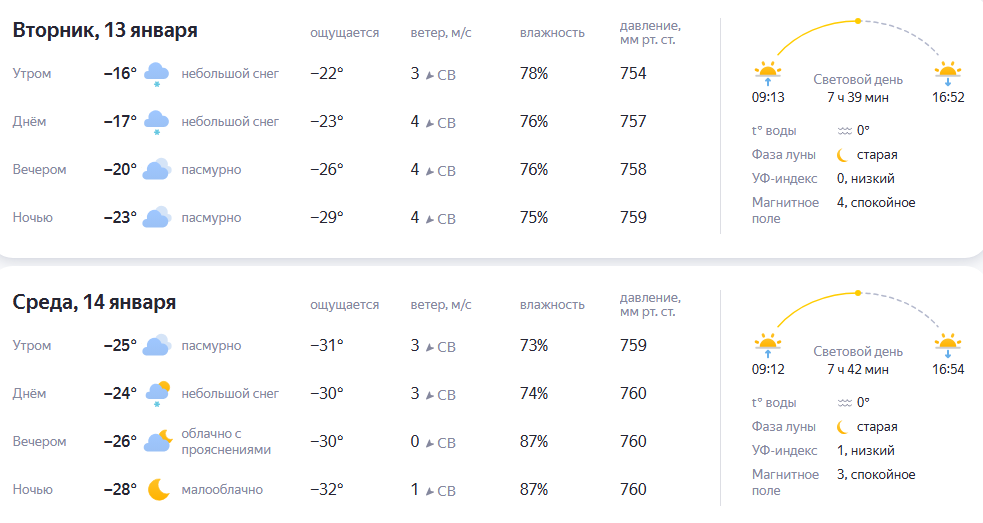The height and width of the screenshot is (523, 983).
Task: Click Tuesday moon phase crescent icon
Action: tap(843, 155)
